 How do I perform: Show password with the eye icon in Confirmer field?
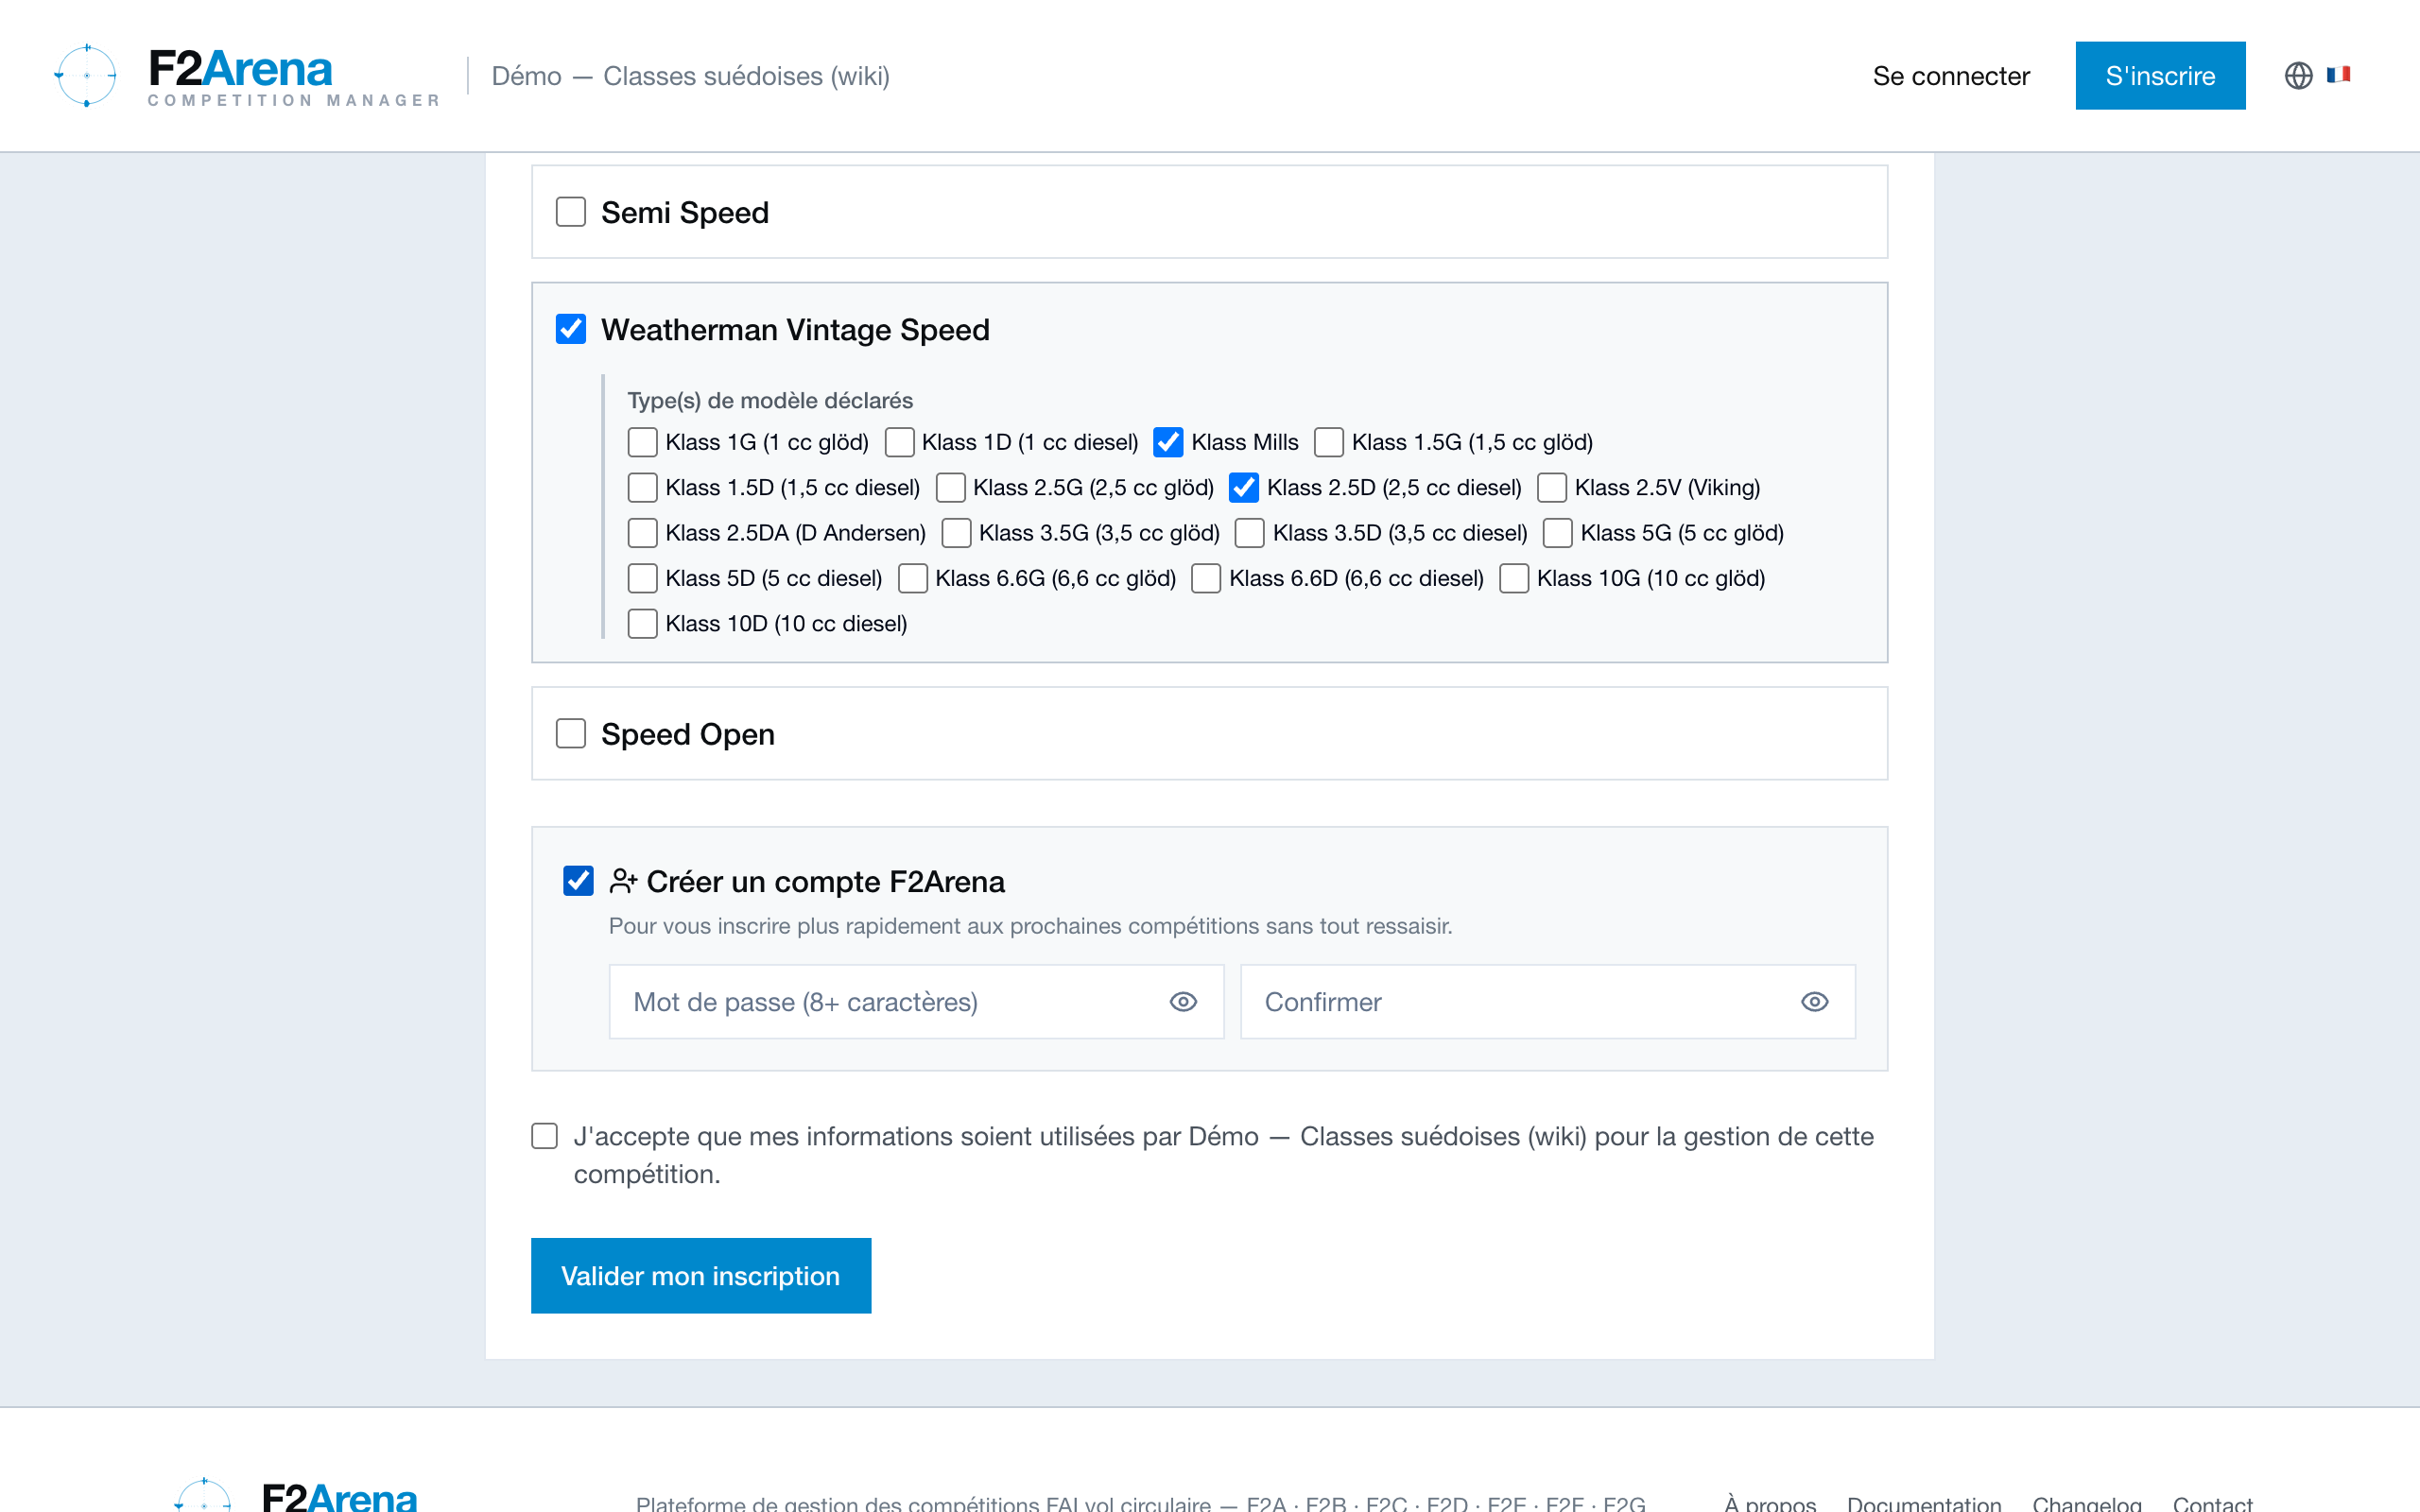[1814, 1002]
